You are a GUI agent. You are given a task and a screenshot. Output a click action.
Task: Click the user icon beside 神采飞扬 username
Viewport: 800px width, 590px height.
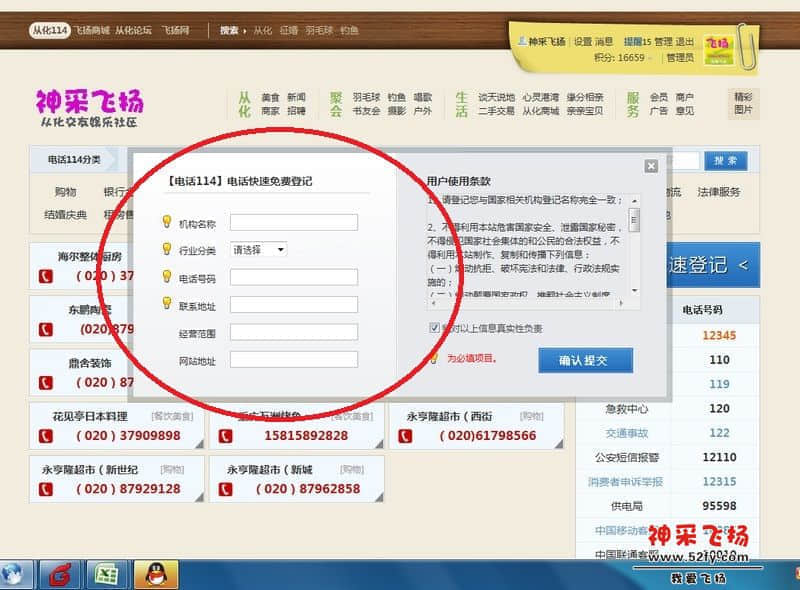click(x=522, y=41)
